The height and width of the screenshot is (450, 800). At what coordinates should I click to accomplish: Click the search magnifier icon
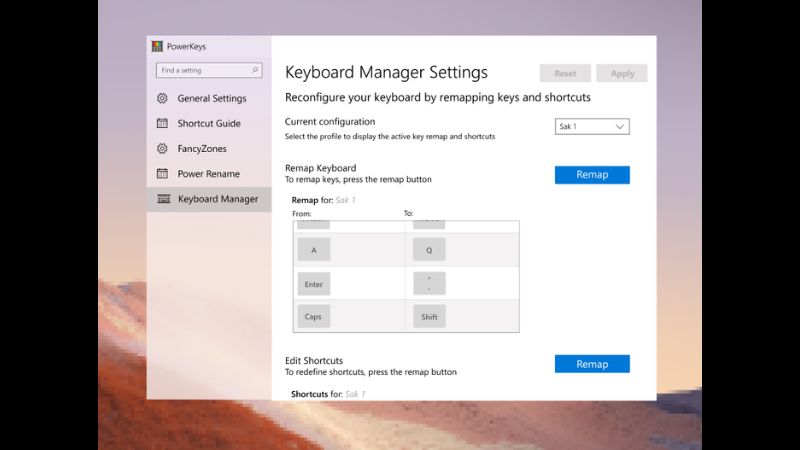click(255, 71)
